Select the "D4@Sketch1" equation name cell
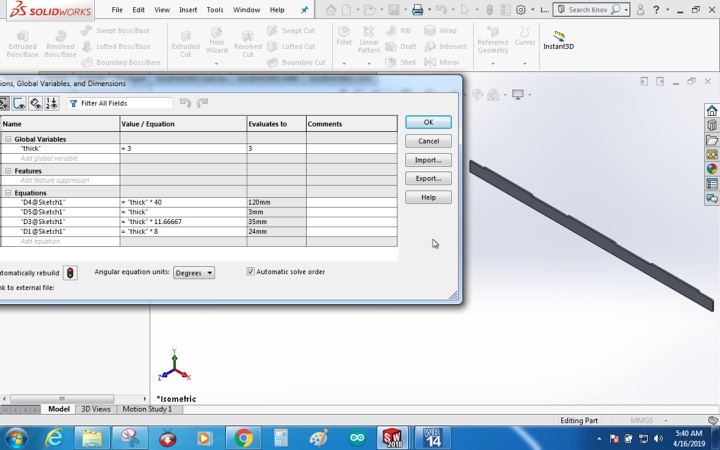Viewport: 720px width, 450px height. click(x=60, y=202)
